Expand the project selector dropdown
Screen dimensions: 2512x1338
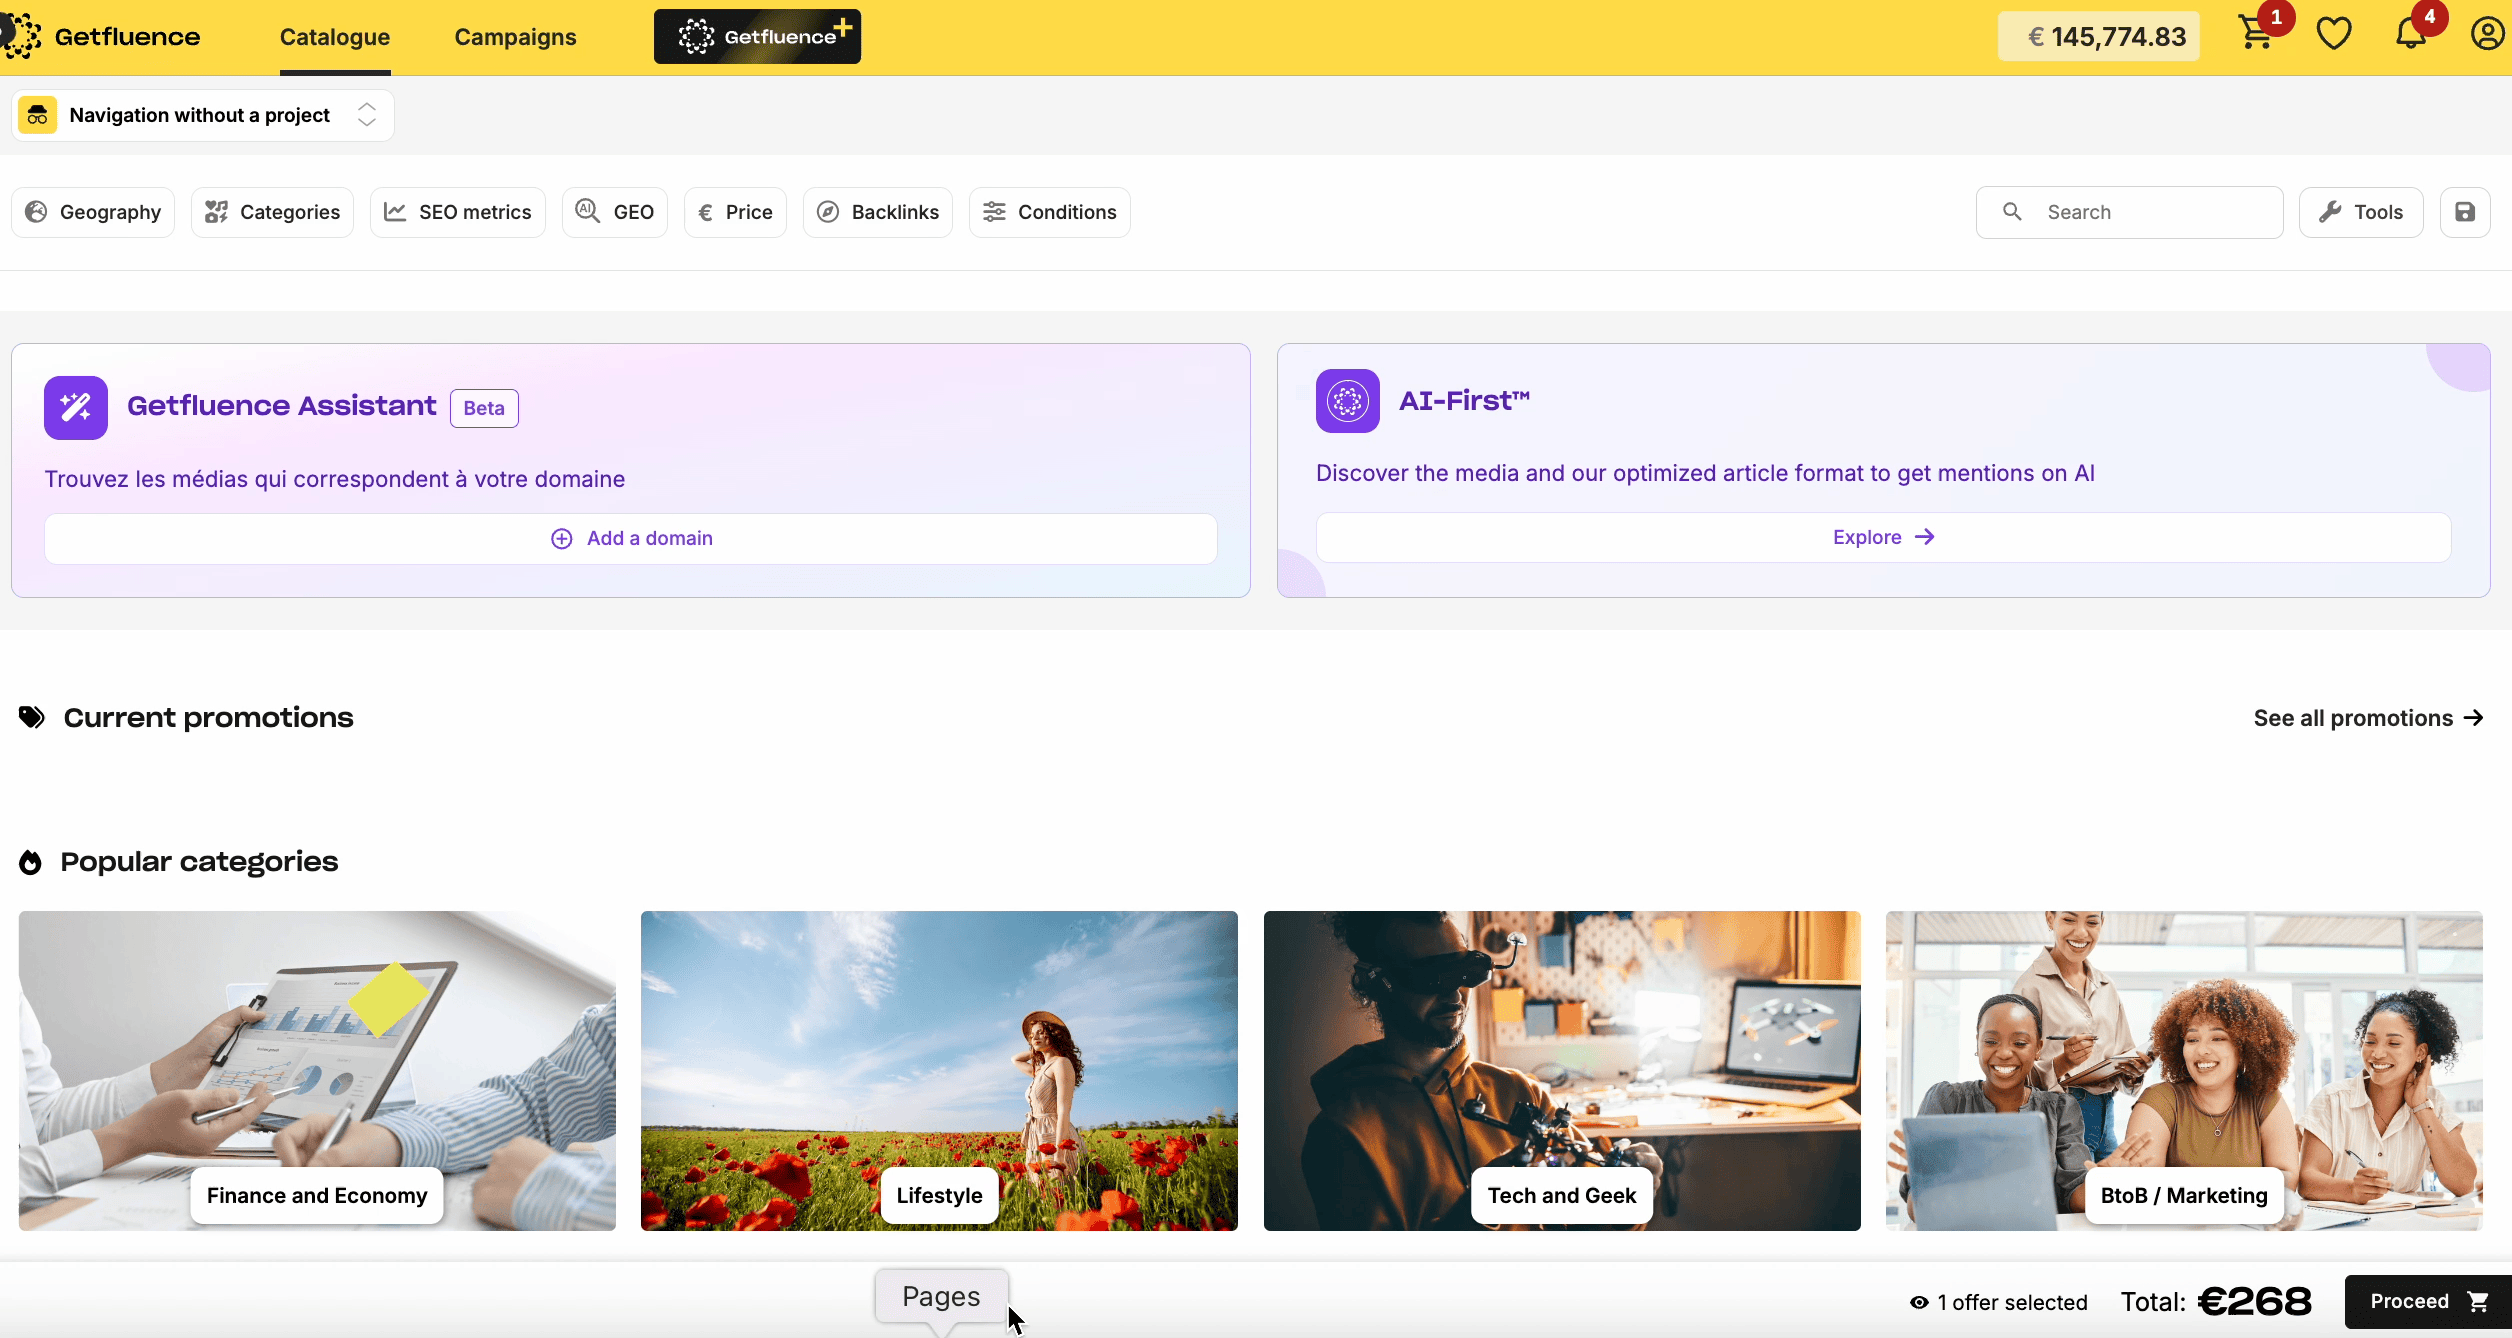tap(366, 115)
